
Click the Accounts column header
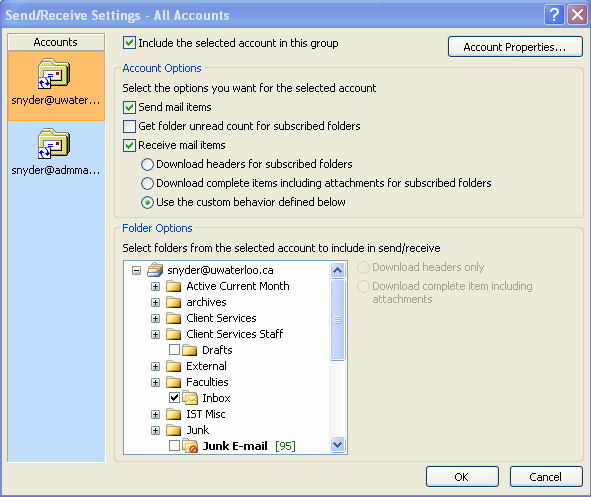click(x=56, y=42)
